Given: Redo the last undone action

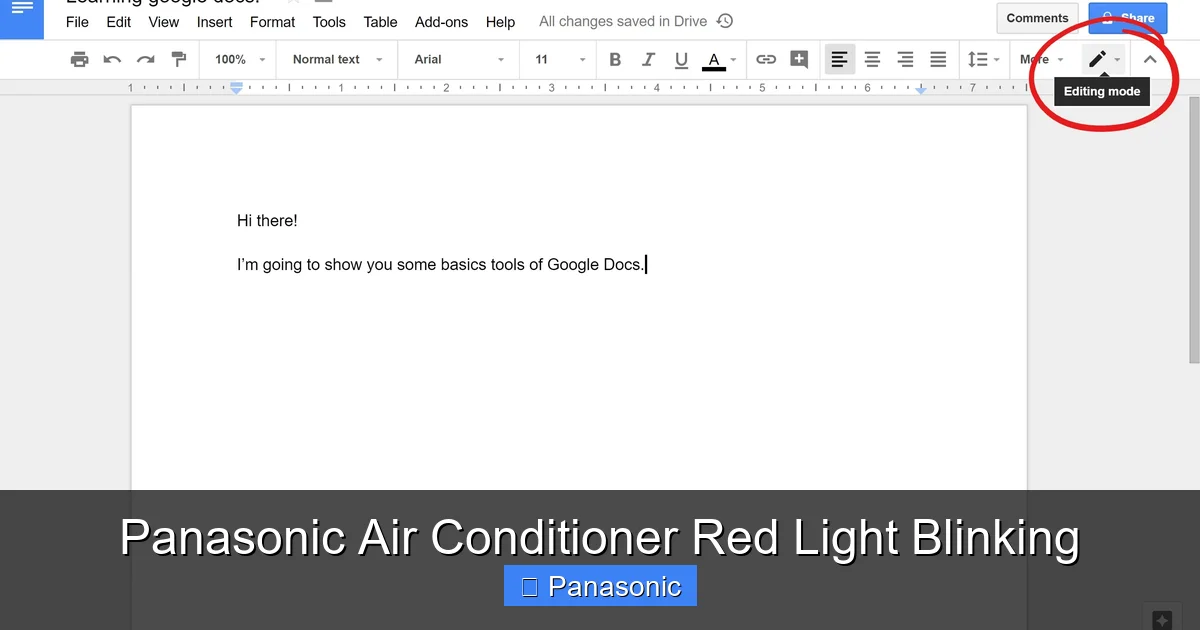Looking at the screenshot, I should coord(146,60).
